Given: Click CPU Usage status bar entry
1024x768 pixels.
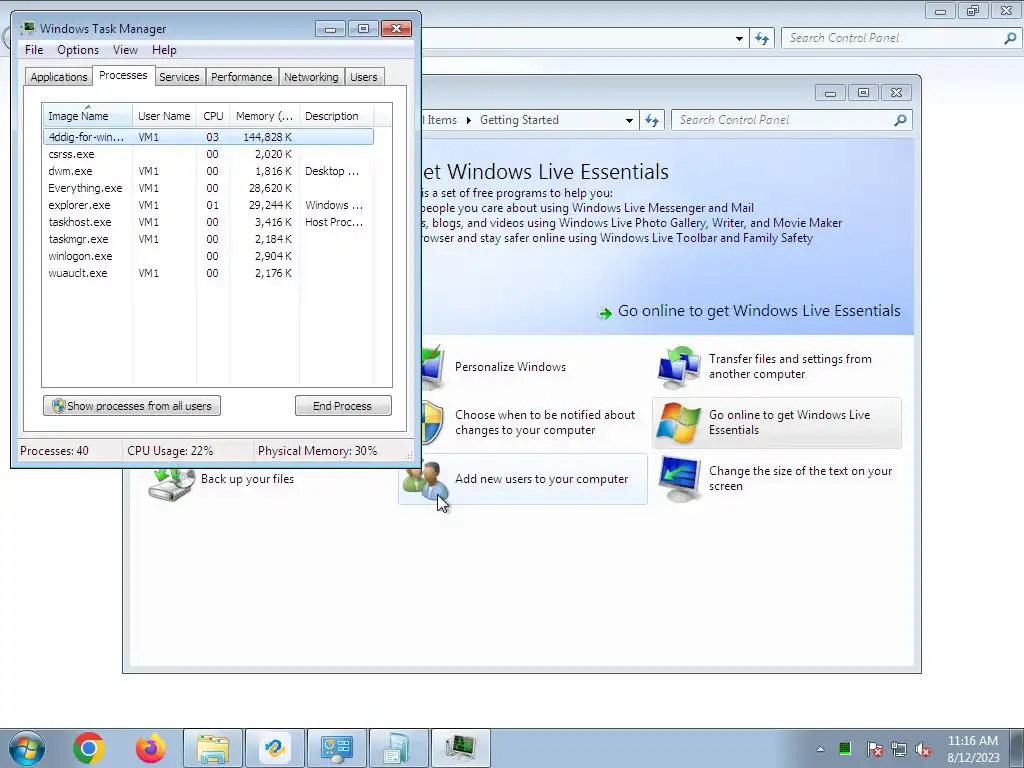Looking at the screenshot, I should tap(170, 451).
